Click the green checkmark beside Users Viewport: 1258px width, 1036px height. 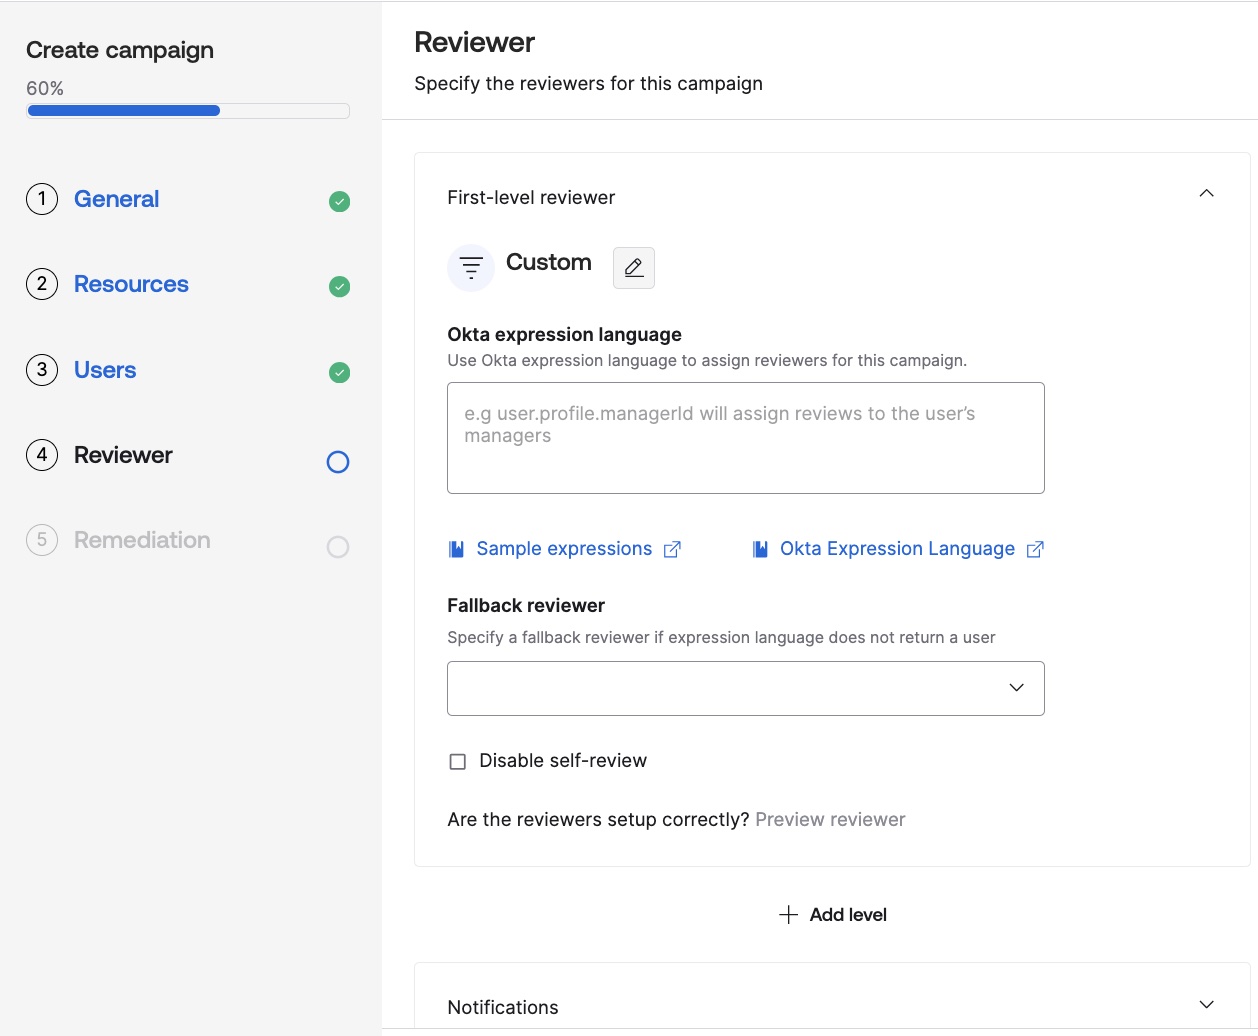(340, 373)
